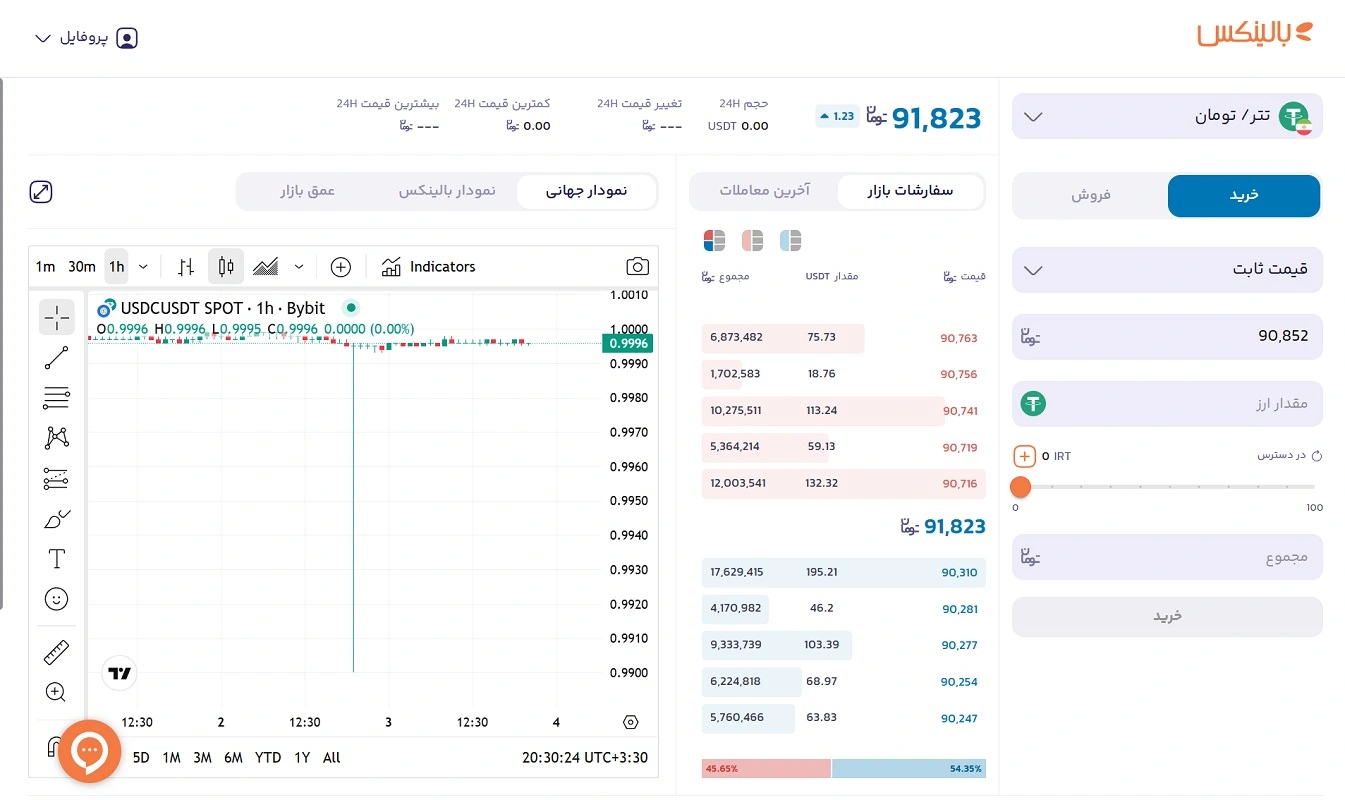Select the brush drawing tool
Viewport: 1345px width, 800px height.
point(57,518)
